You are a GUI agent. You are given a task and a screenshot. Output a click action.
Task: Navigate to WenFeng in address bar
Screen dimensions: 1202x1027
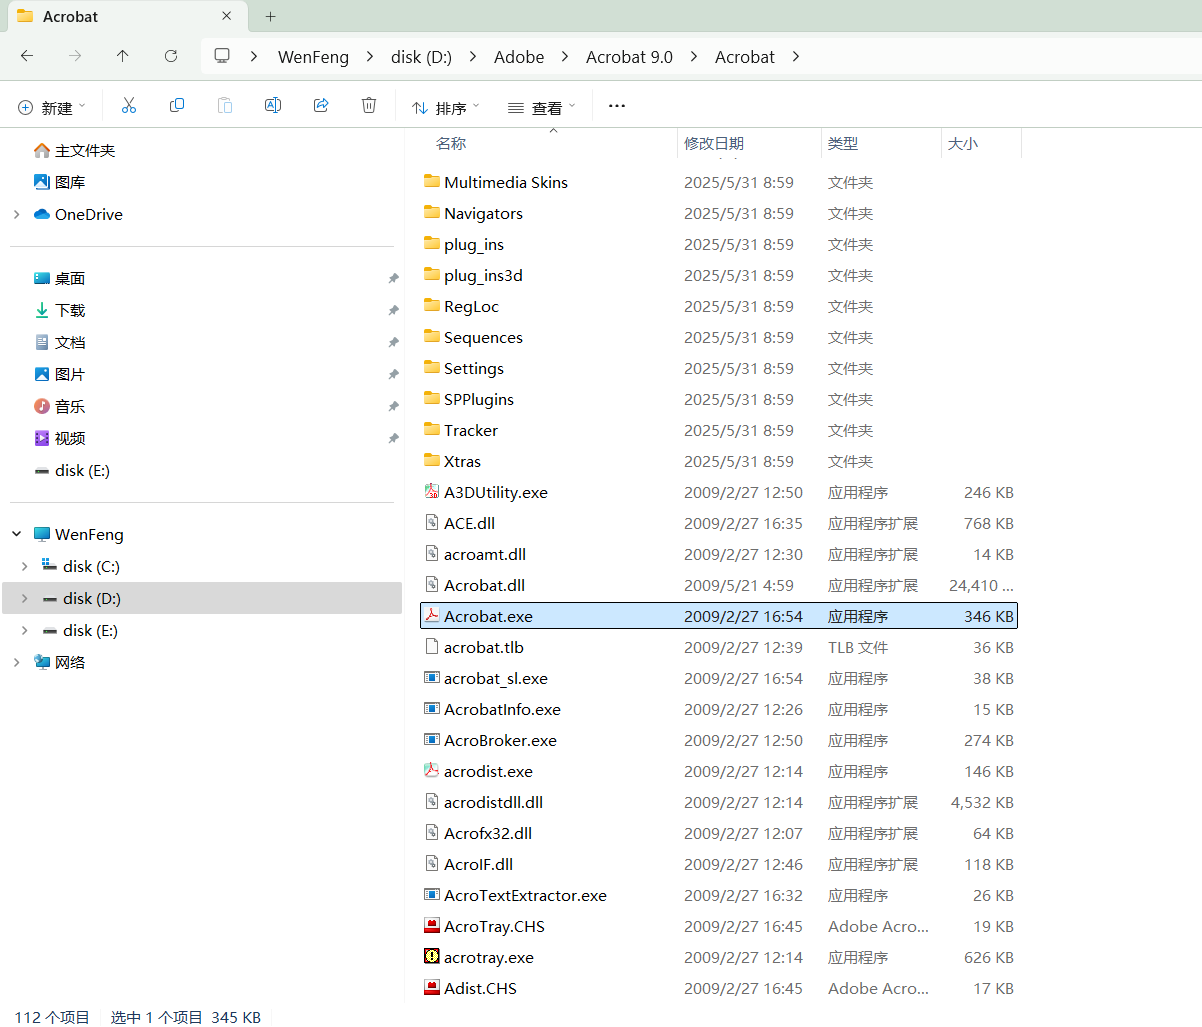click(313, 57)
